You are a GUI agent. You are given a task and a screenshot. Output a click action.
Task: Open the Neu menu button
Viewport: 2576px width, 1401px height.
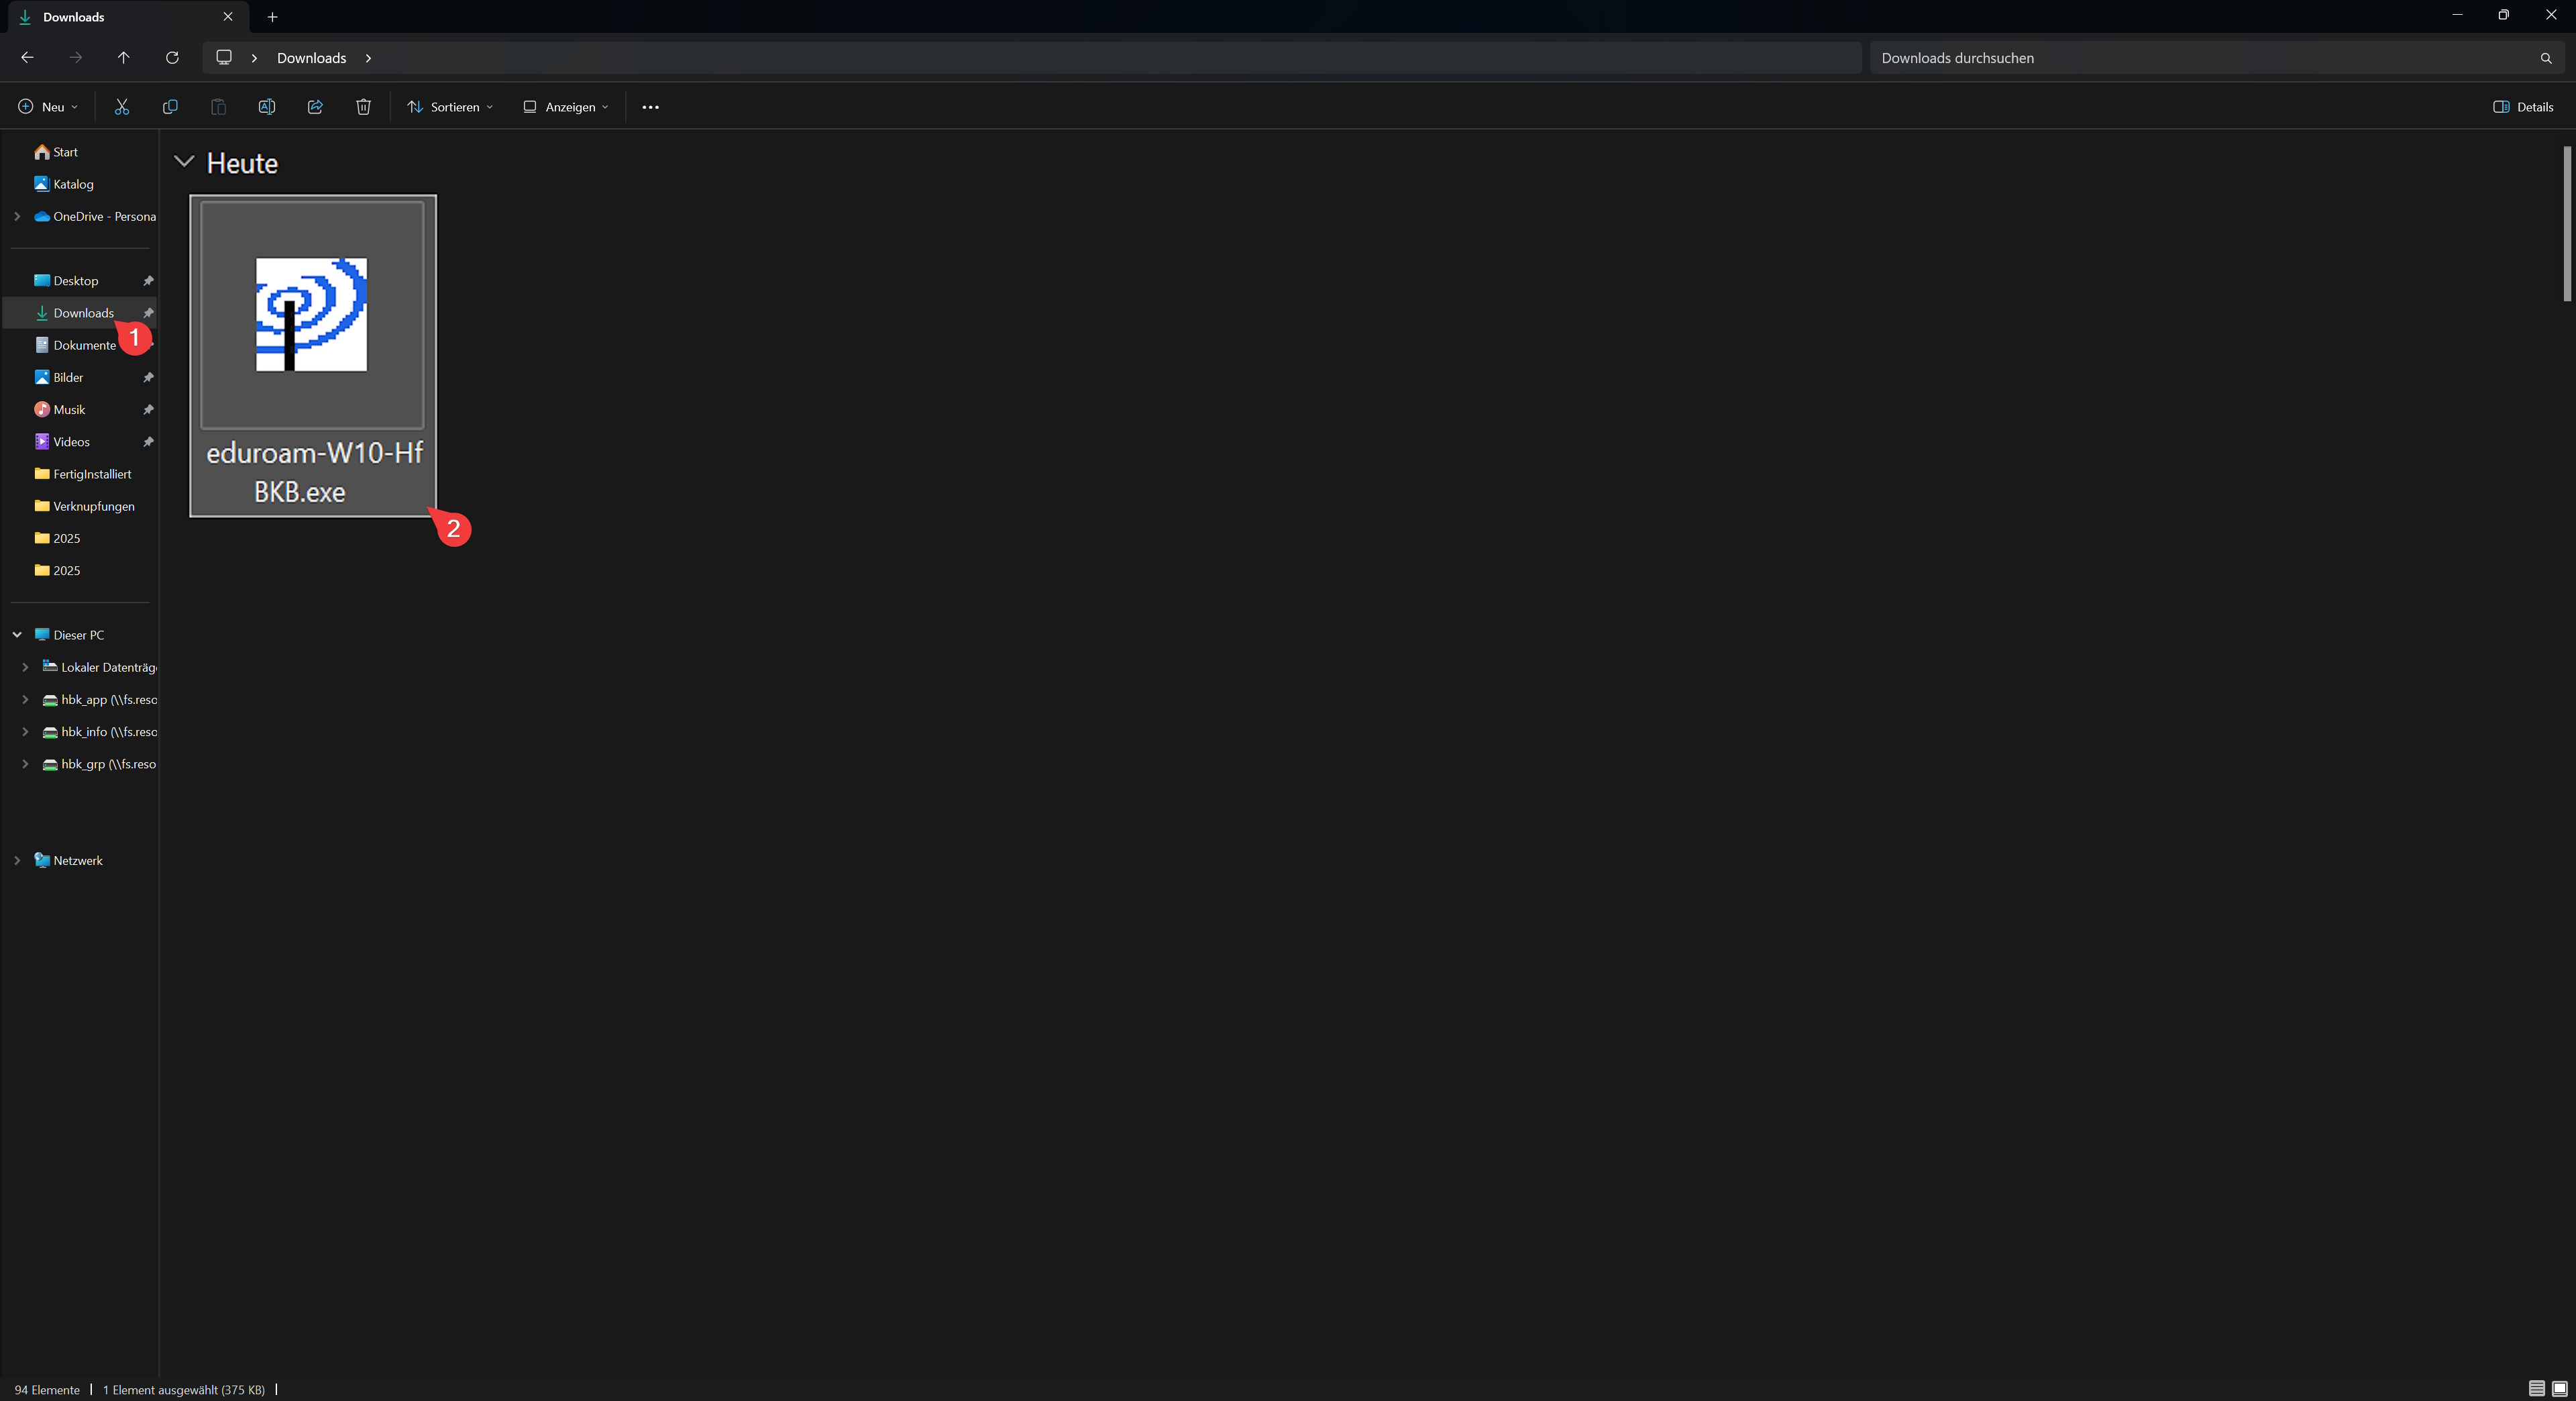(47, 107)
